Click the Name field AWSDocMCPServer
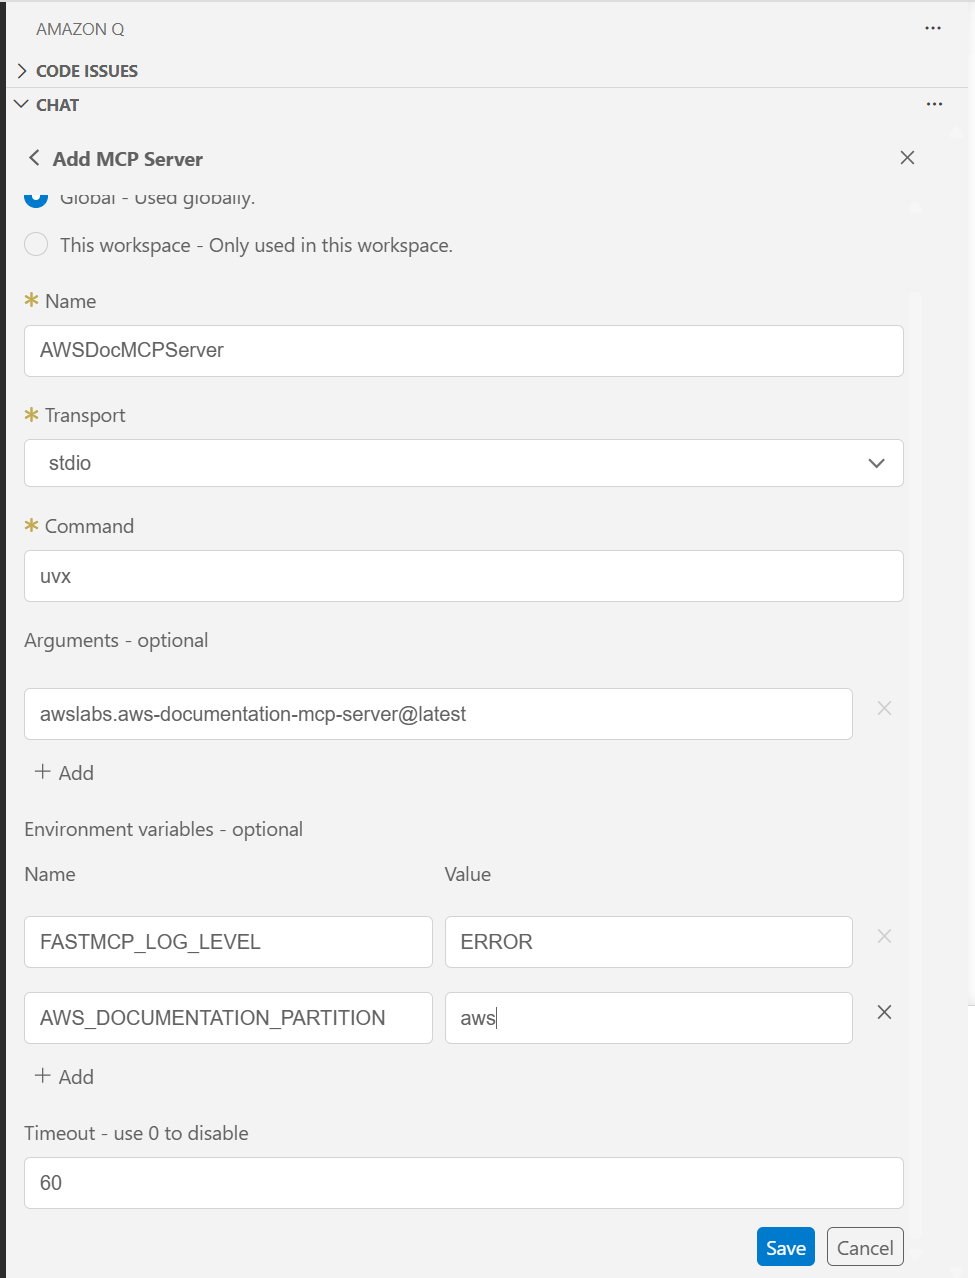This screenshot has height=1278, width=975. coord(464,351)
